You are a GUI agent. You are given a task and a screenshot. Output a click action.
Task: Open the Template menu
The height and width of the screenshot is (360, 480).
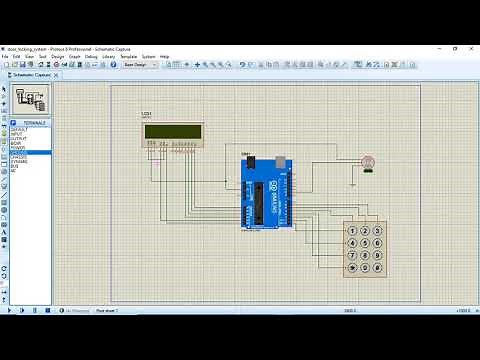pos(129,57)
